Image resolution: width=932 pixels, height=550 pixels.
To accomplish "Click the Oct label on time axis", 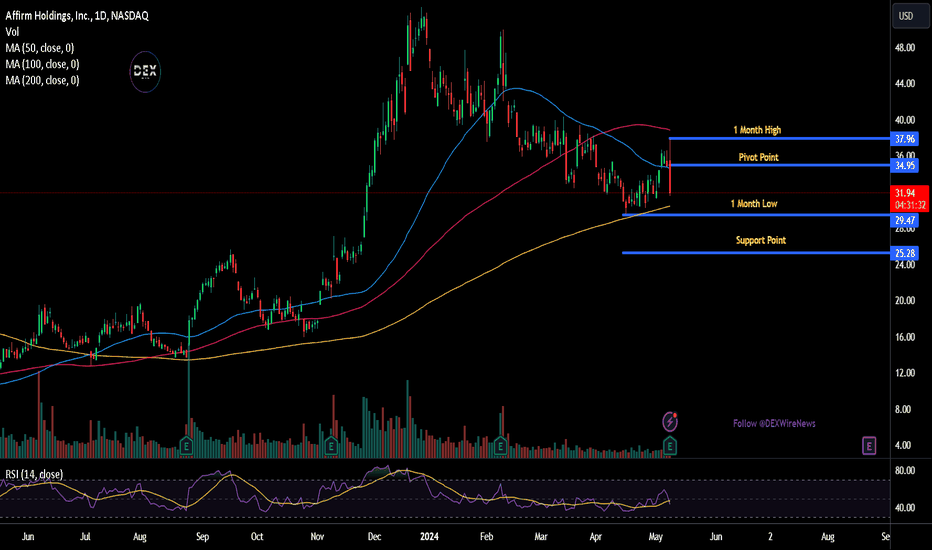I will click(257, 536).
